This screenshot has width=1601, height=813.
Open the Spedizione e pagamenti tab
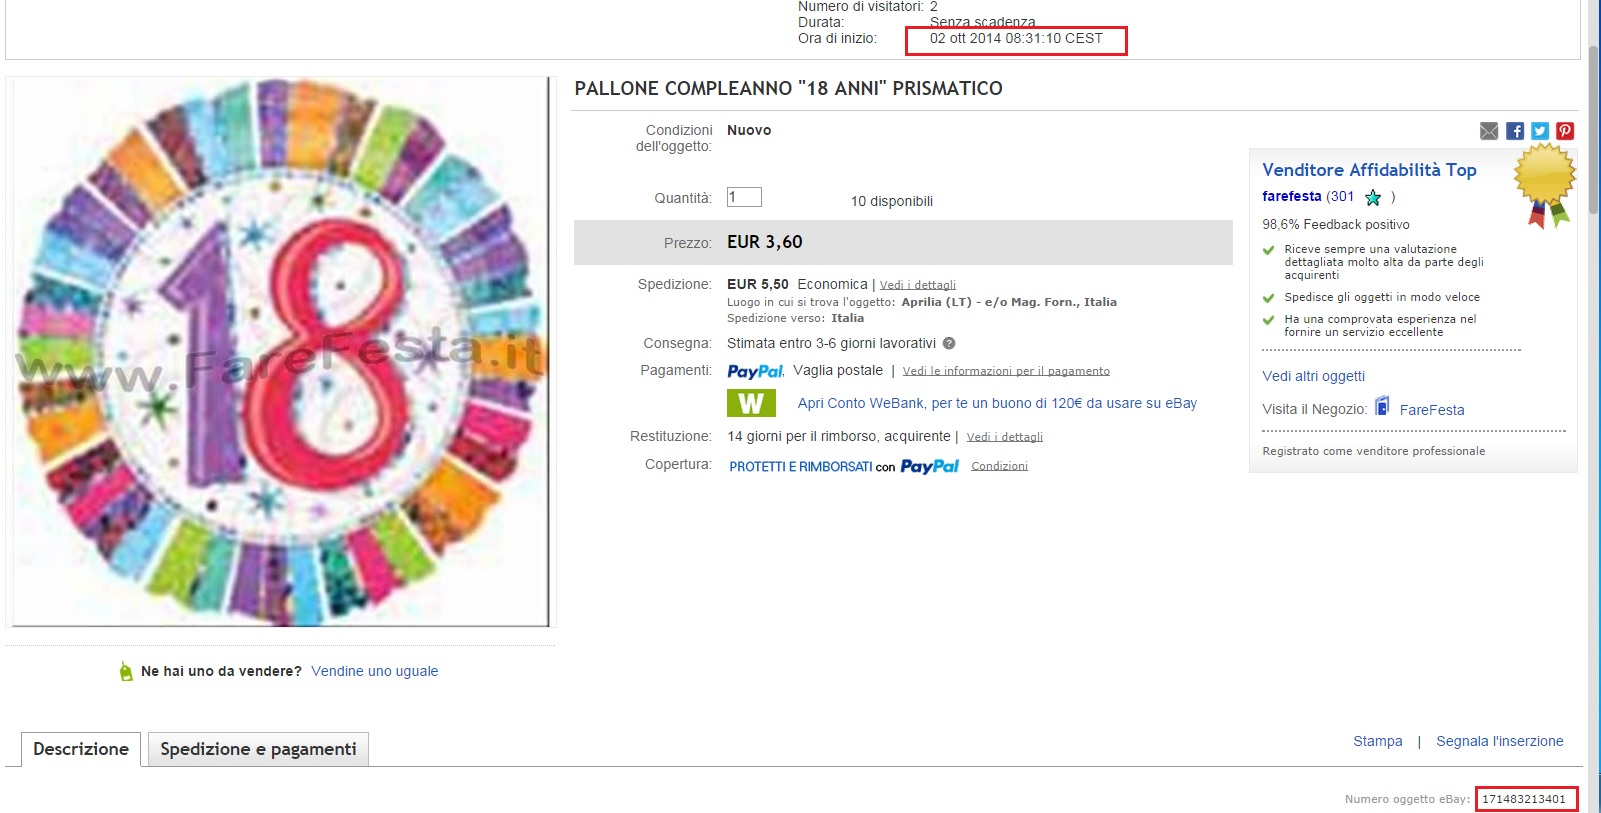coord(258,749)
